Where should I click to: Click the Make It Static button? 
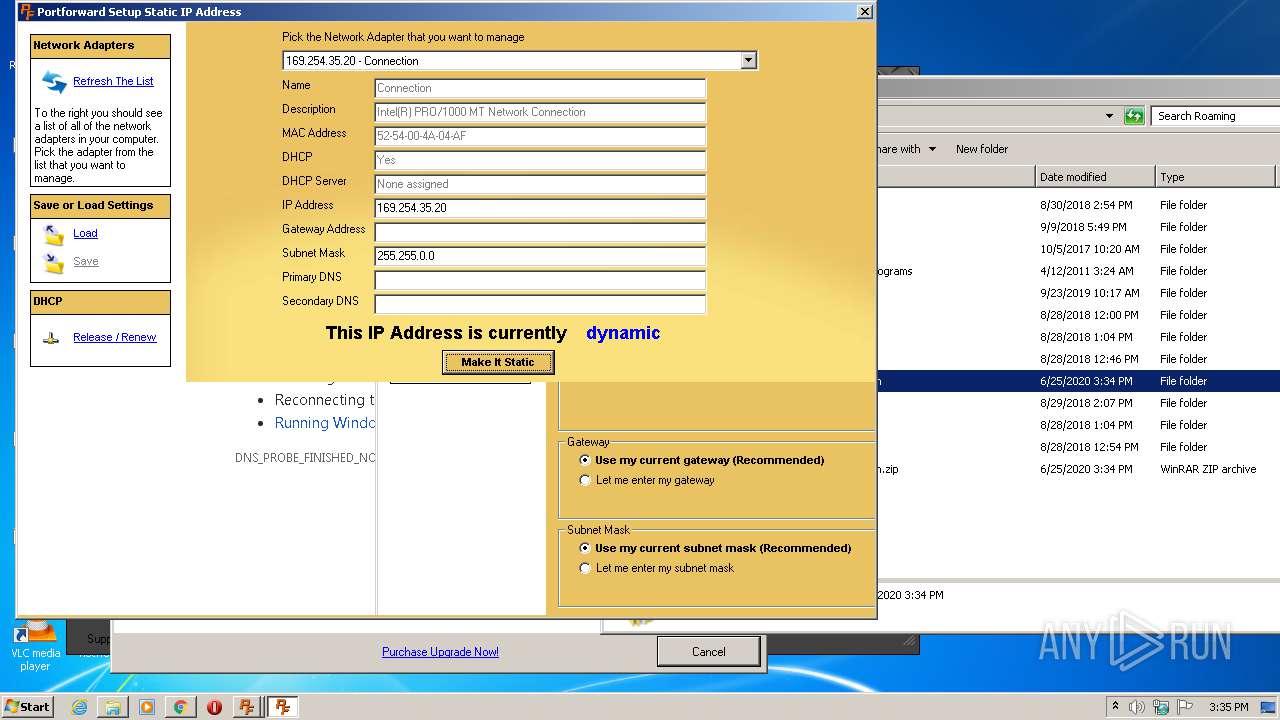click(x=498, y=362)
